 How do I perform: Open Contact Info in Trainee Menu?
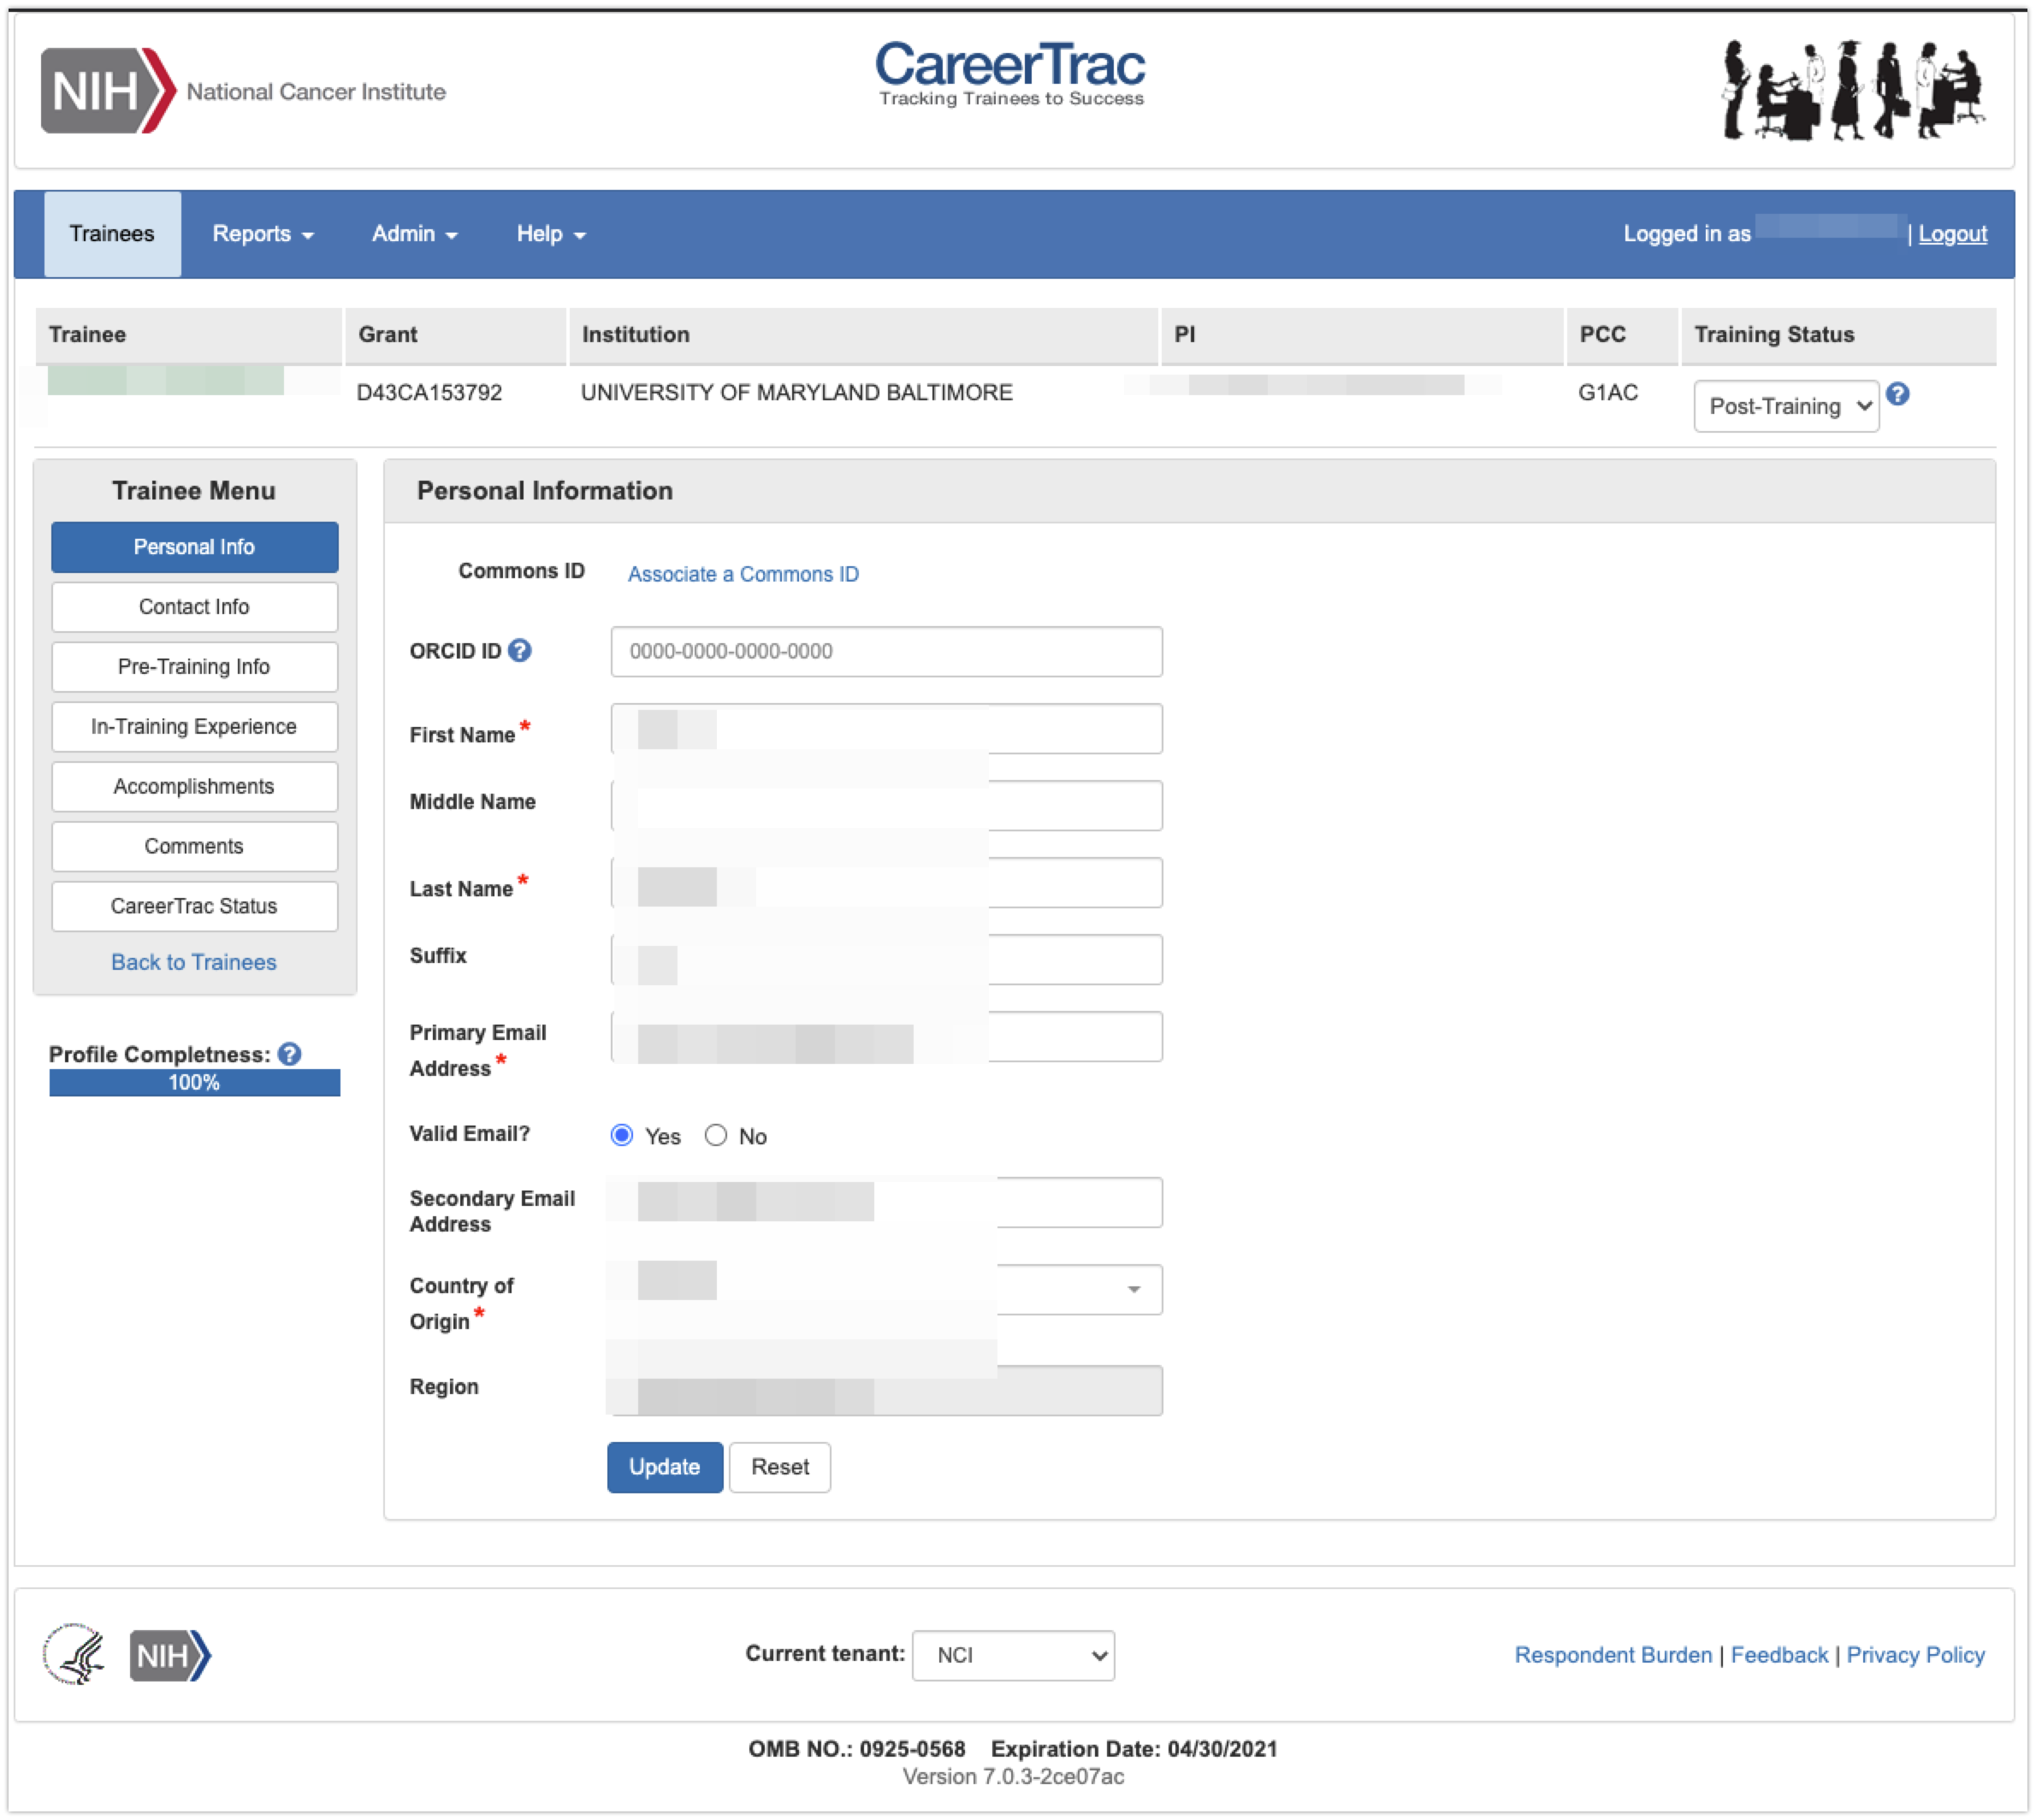tap(194, 607)
